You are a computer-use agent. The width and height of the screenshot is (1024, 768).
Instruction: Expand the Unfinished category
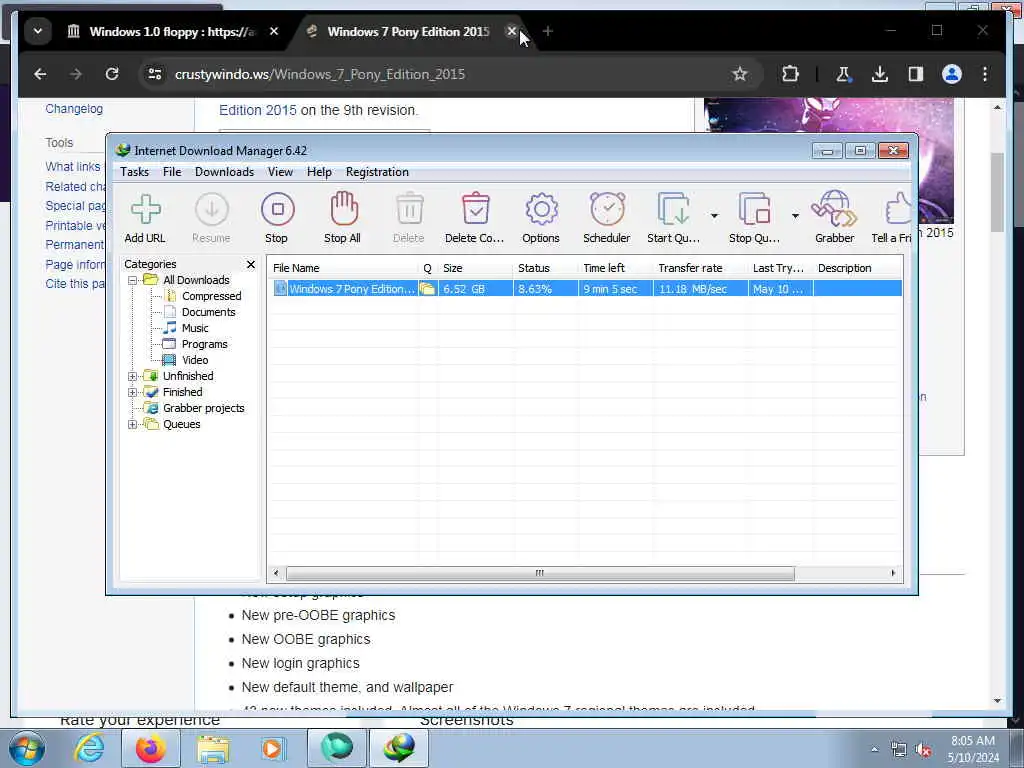133,376
